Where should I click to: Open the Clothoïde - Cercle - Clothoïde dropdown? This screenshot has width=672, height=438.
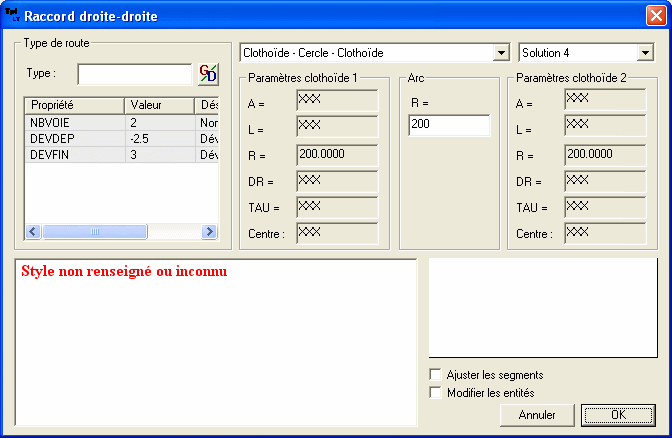click(x=501, y=52)
